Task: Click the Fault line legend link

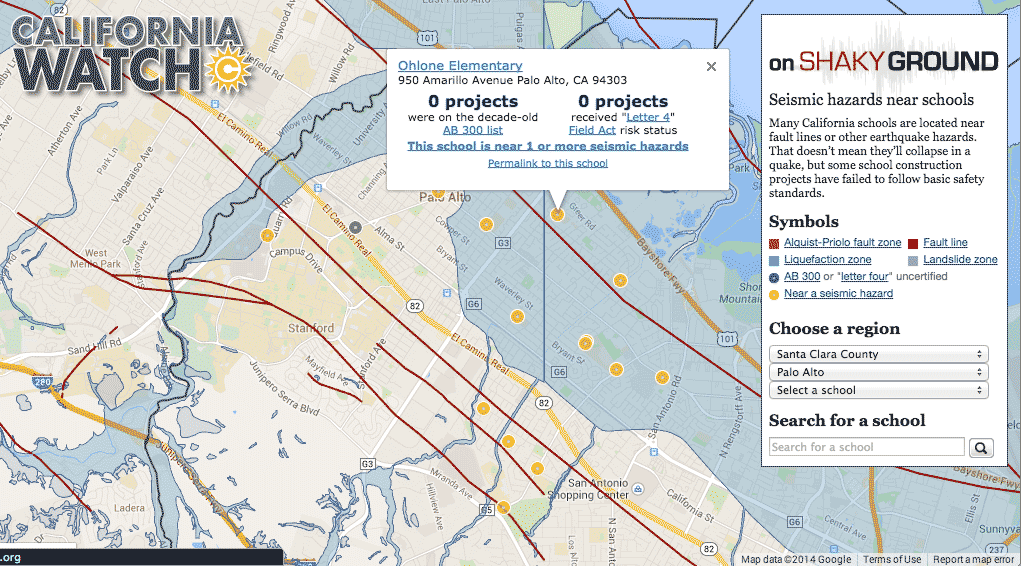Action: point(945,242)
